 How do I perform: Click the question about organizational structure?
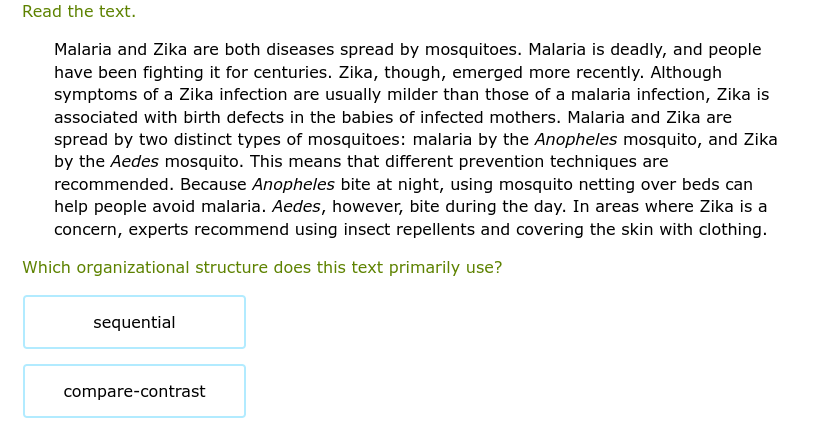click(x=262, y=267)
